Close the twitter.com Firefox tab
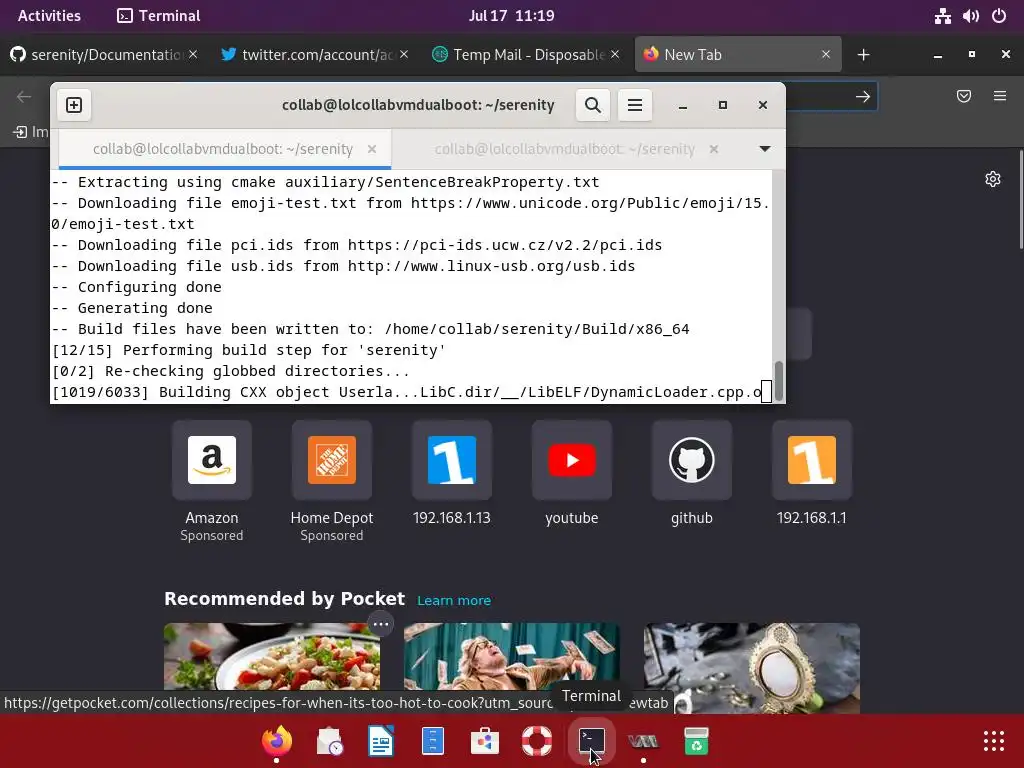 click(x=404, y=55)
